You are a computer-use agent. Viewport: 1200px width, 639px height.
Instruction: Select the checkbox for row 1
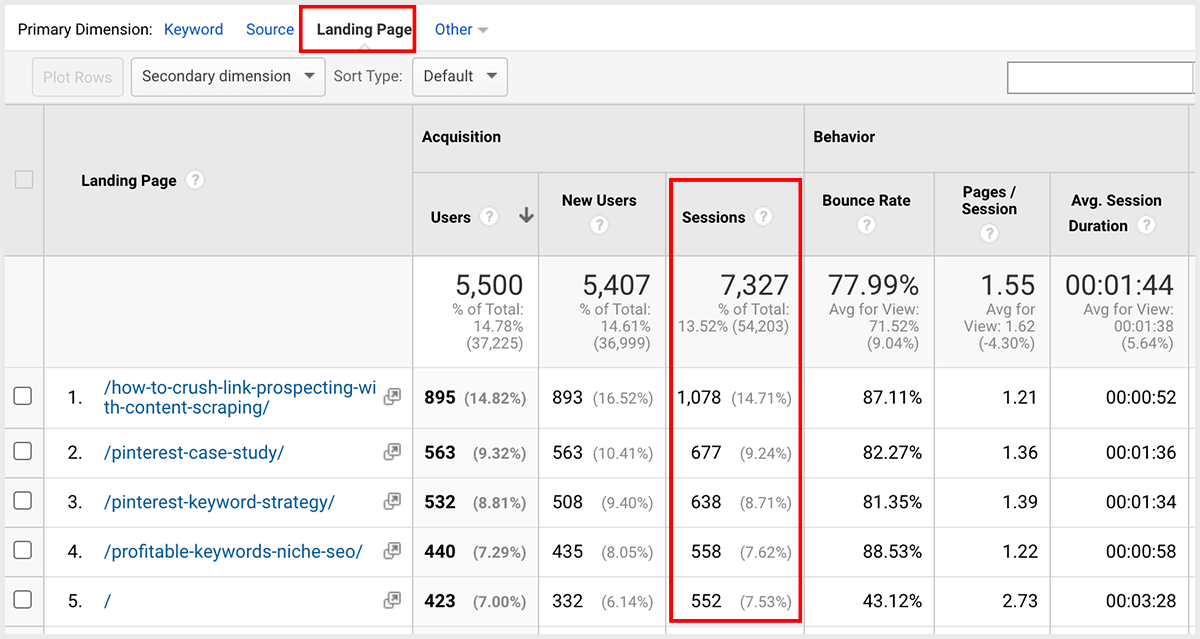pos(23,398)
